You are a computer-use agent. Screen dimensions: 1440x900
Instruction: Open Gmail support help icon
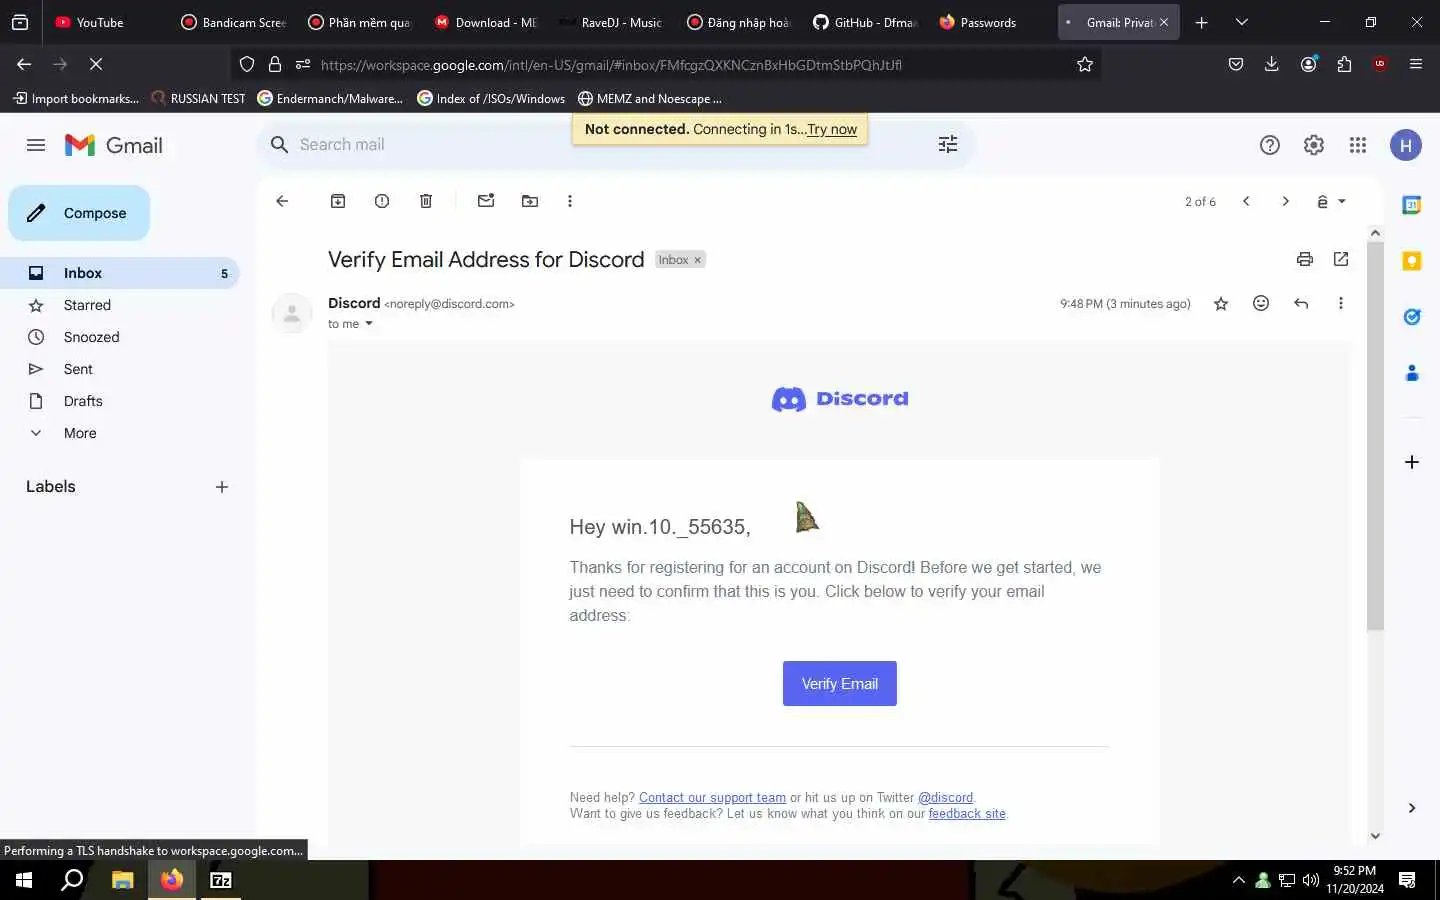pyautogui.click(x=1270, y=145)
